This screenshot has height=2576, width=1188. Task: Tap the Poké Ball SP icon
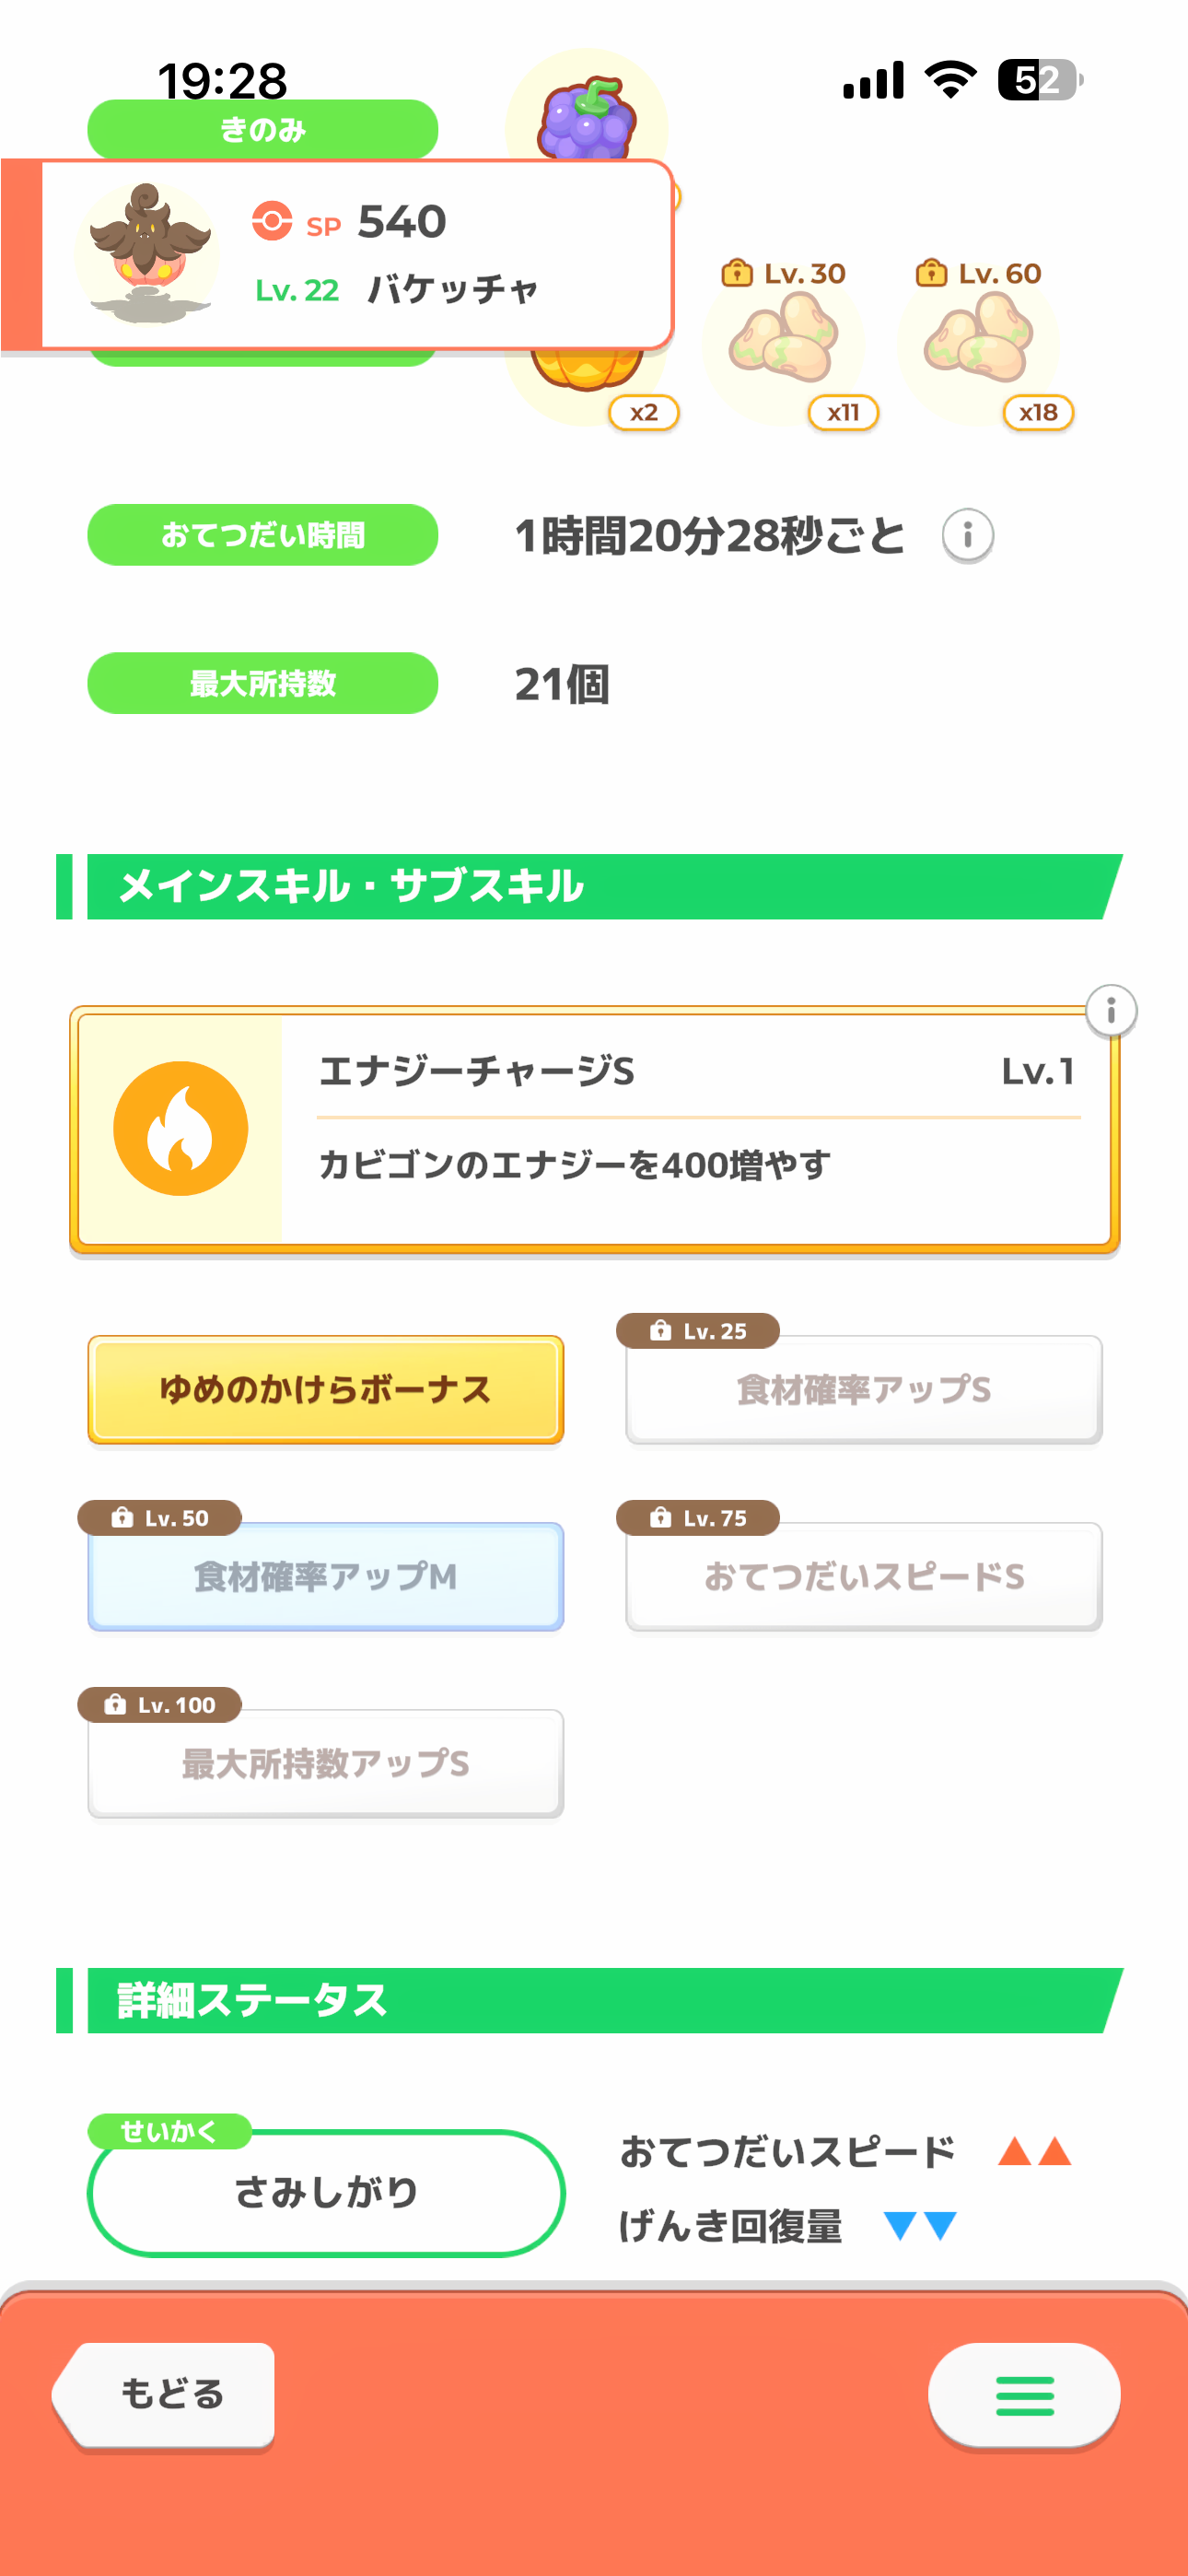pyautogui.click(x=272, y=221)
